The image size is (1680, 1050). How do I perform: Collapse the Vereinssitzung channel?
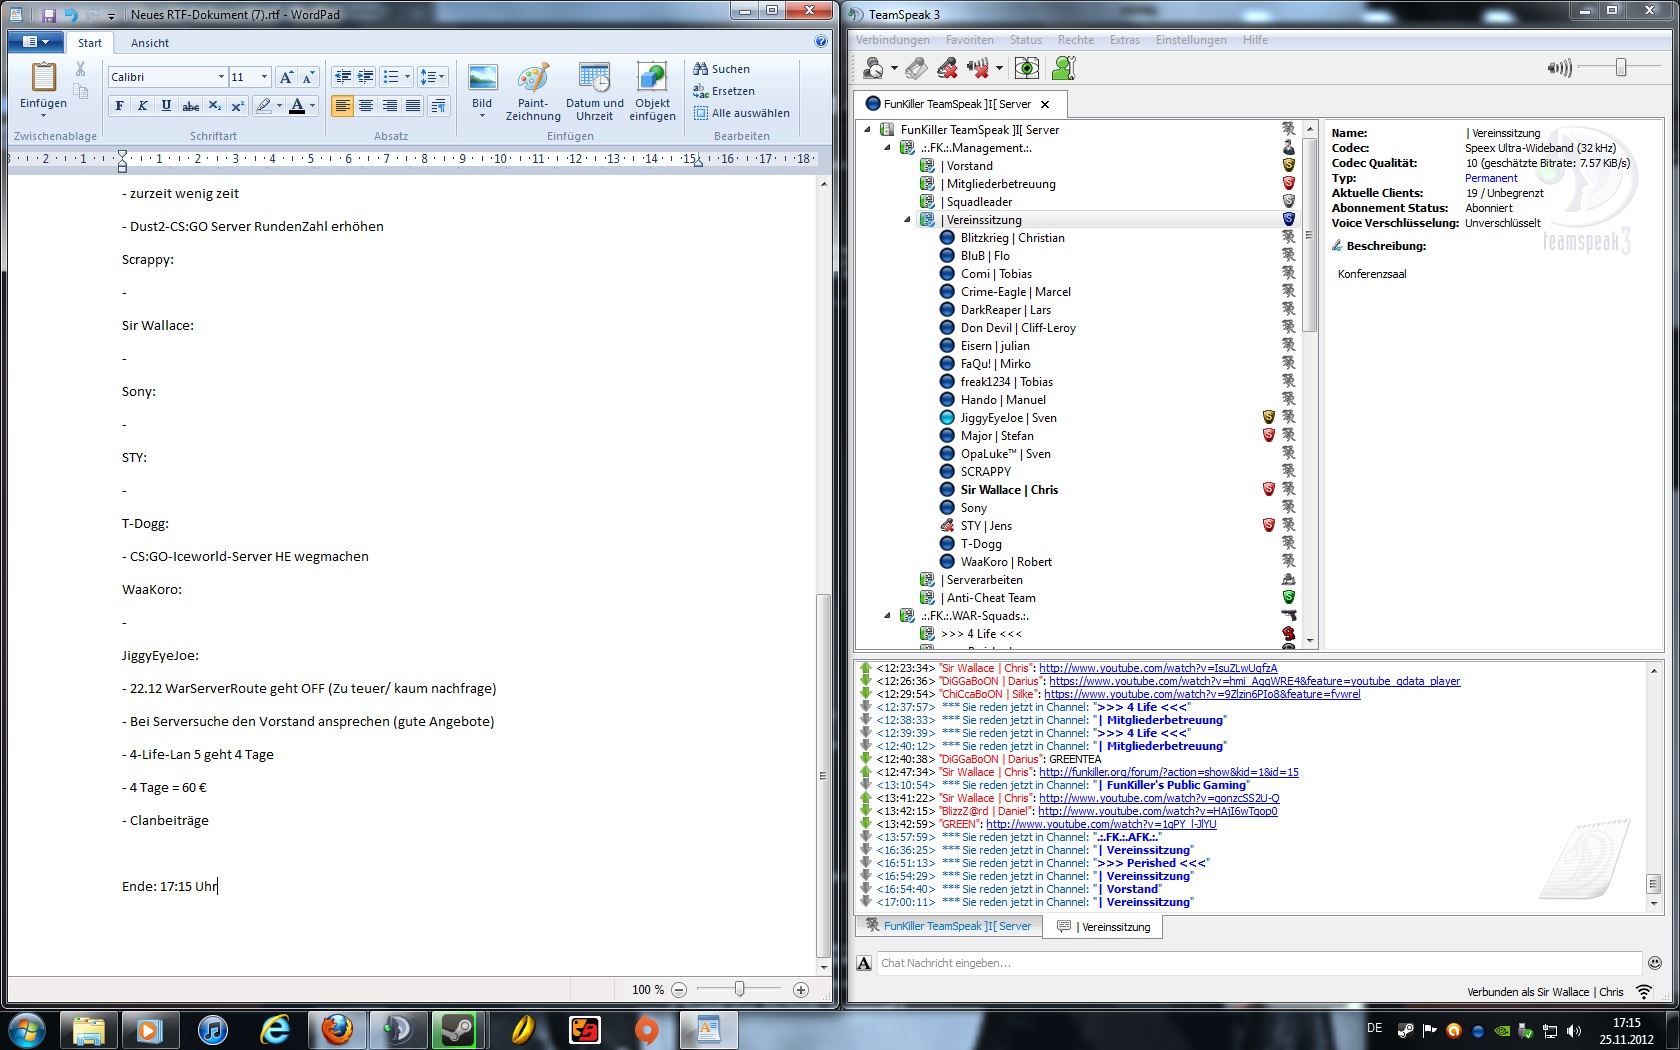(908, 220)
